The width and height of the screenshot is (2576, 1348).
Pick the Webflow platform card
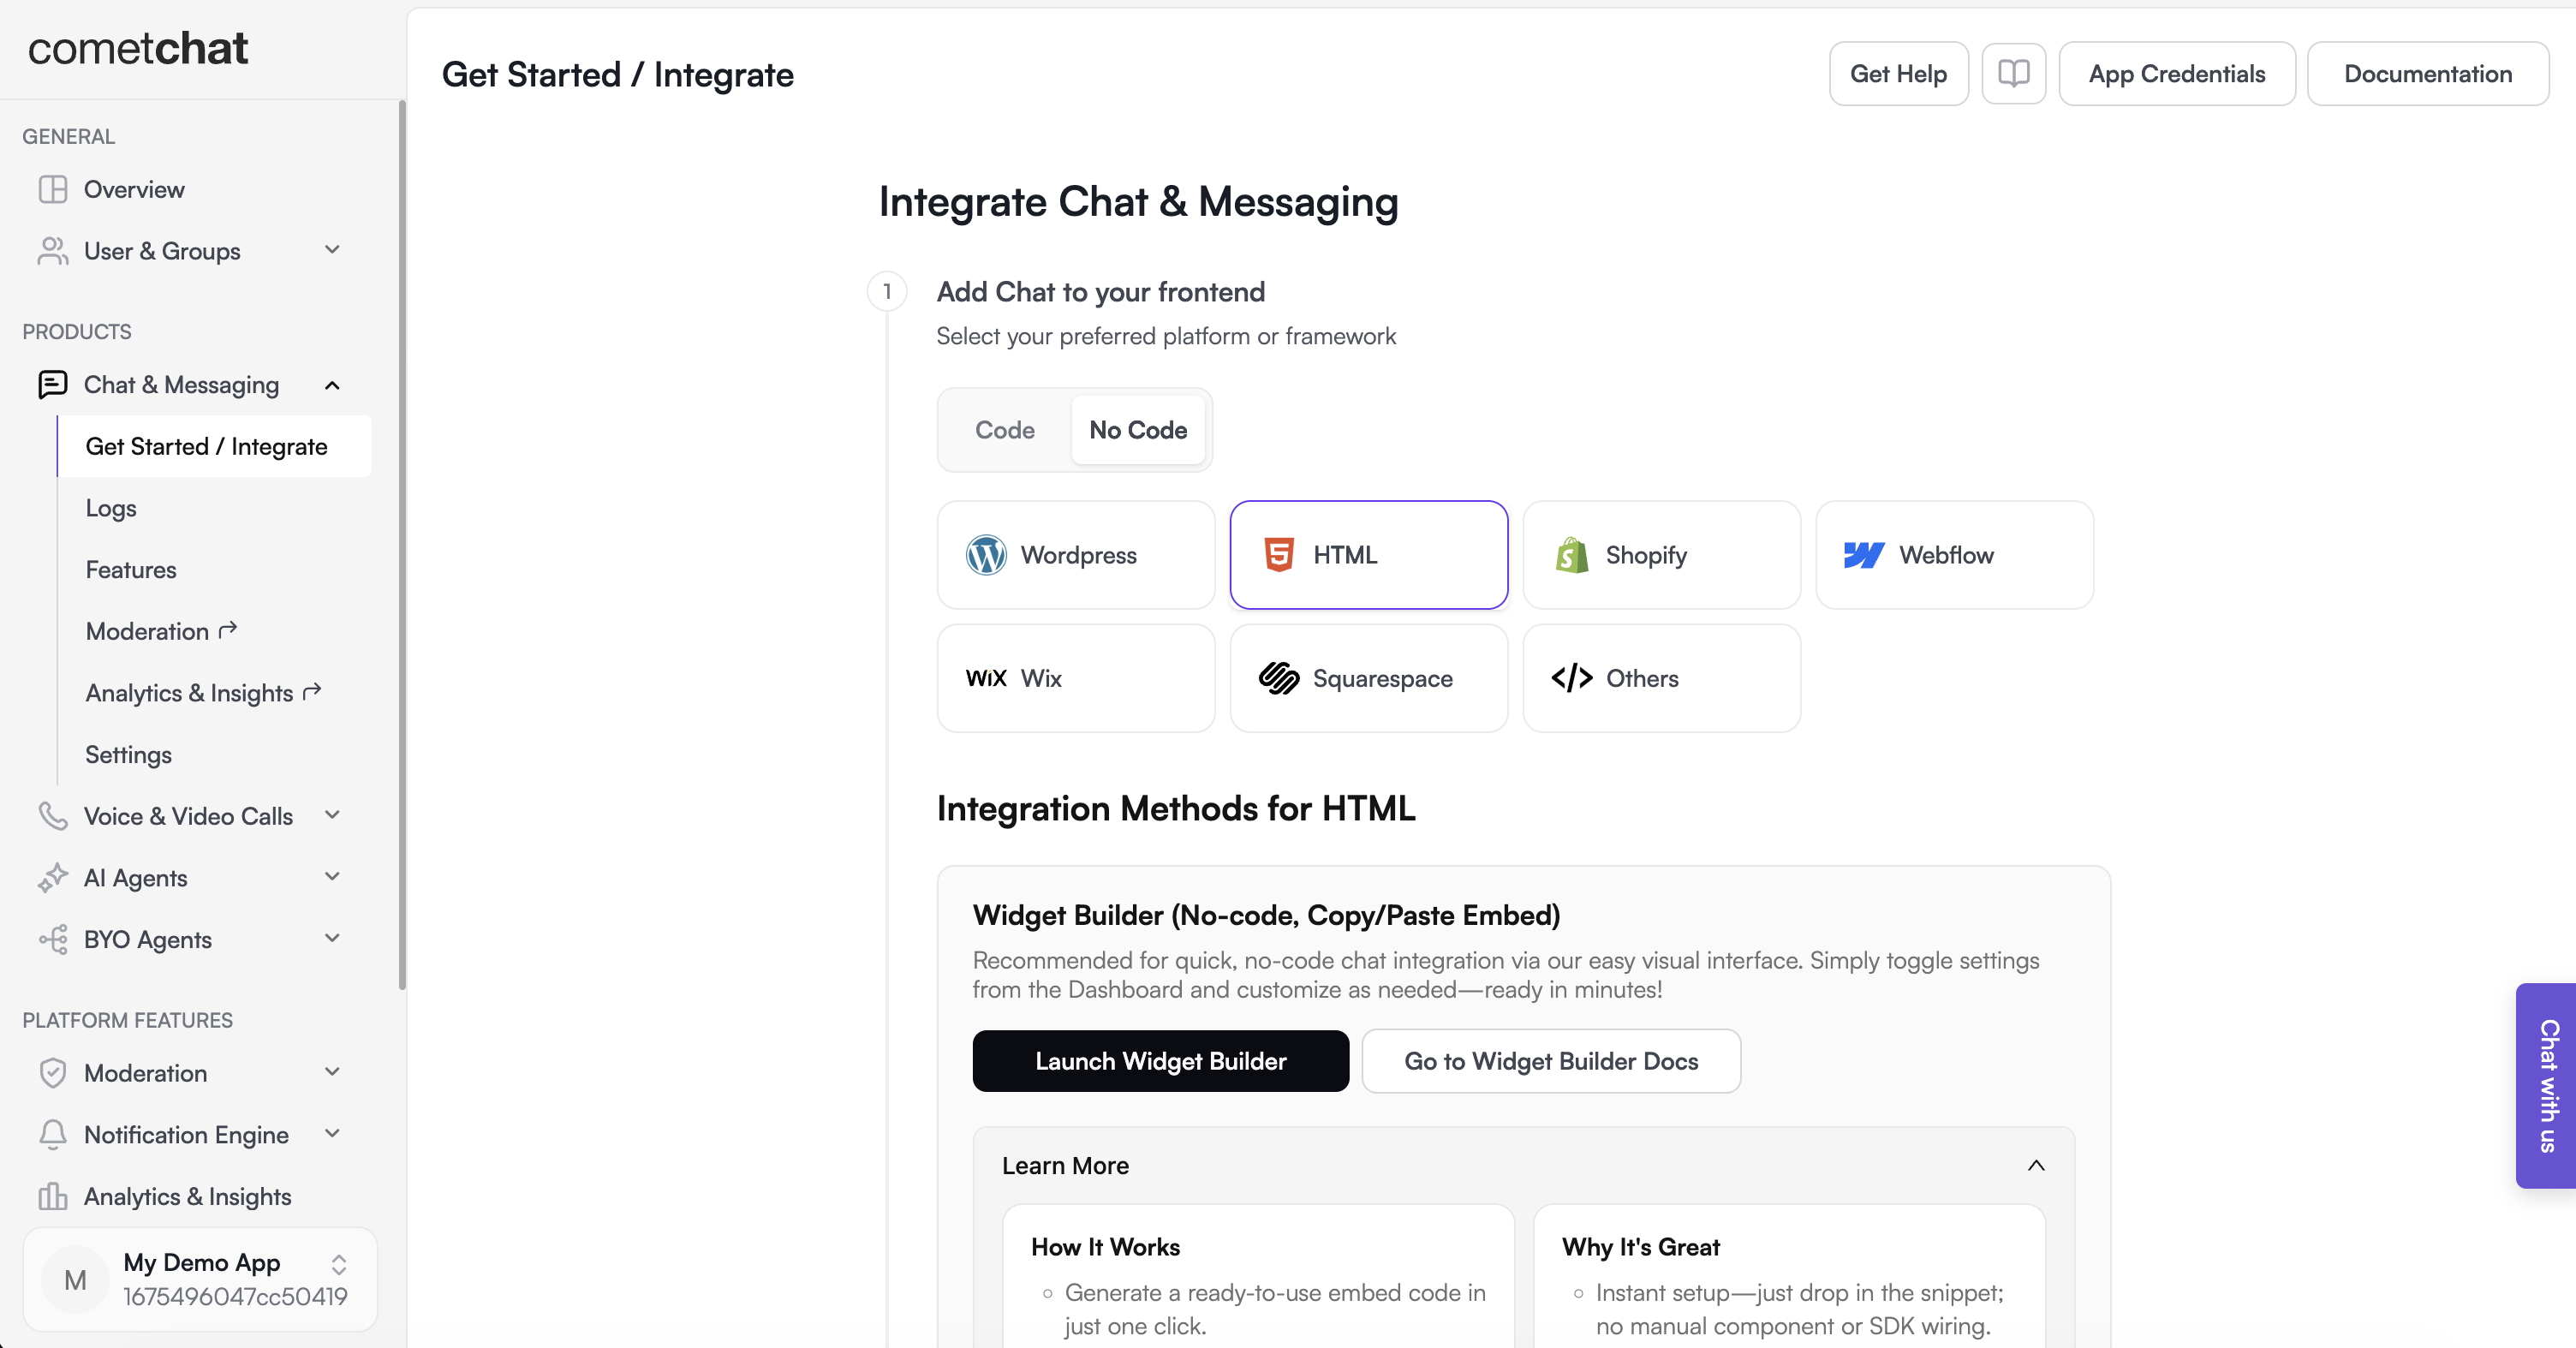[1953, 555]
